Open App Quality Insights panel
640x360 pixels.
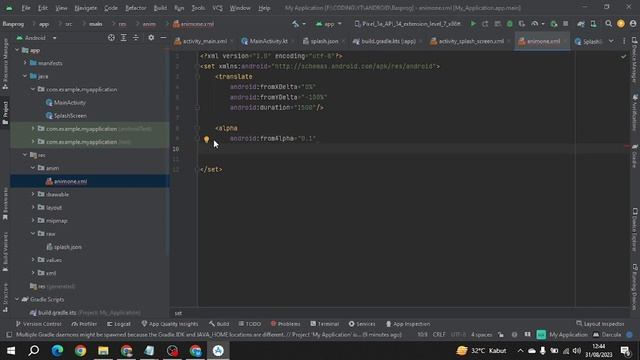click(169, 324)
